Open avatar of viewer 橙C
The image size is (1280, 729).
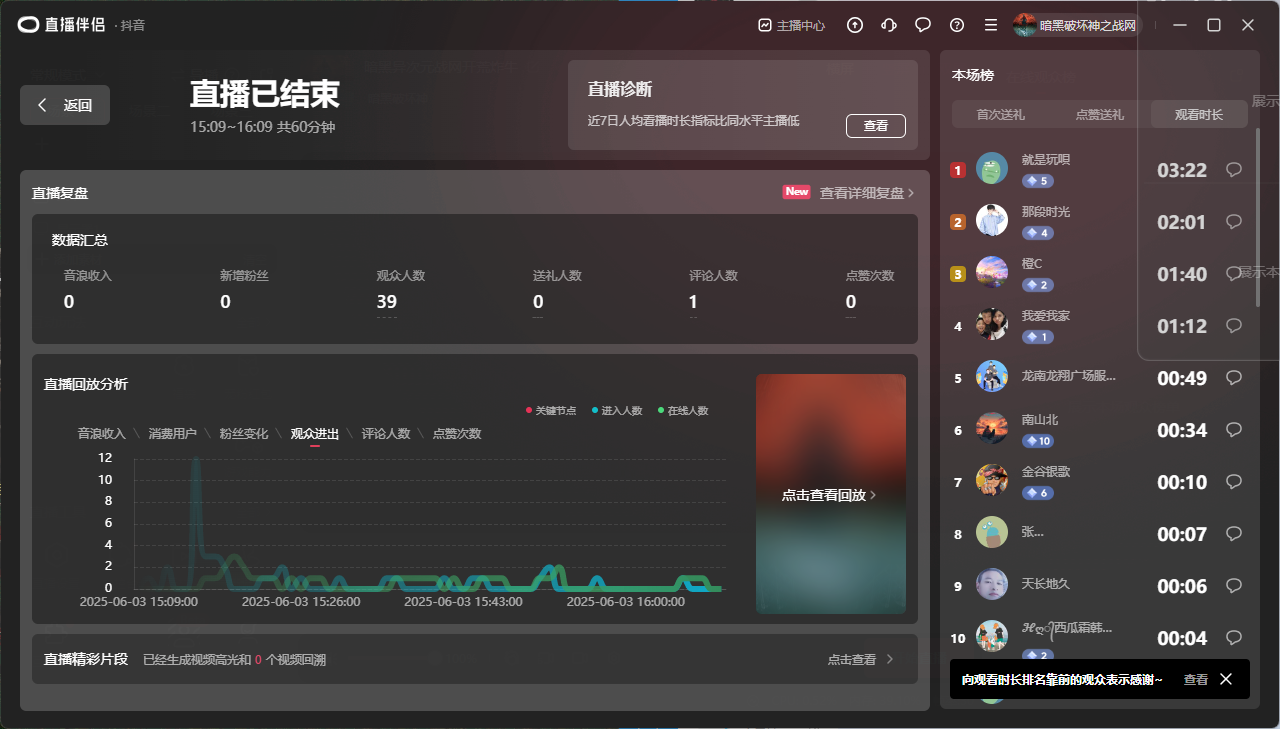coord(991,272)
